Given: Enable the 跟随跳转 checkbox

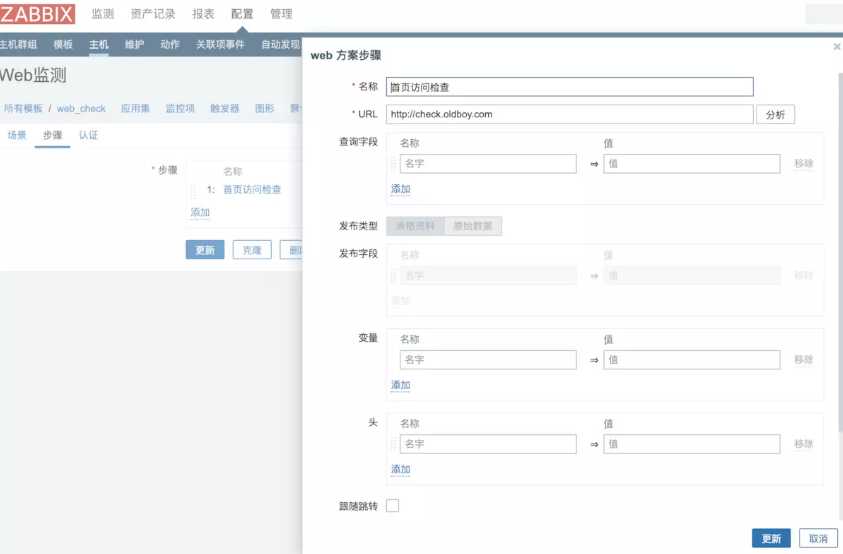Looking at the screenshot, I should (392, 506).
